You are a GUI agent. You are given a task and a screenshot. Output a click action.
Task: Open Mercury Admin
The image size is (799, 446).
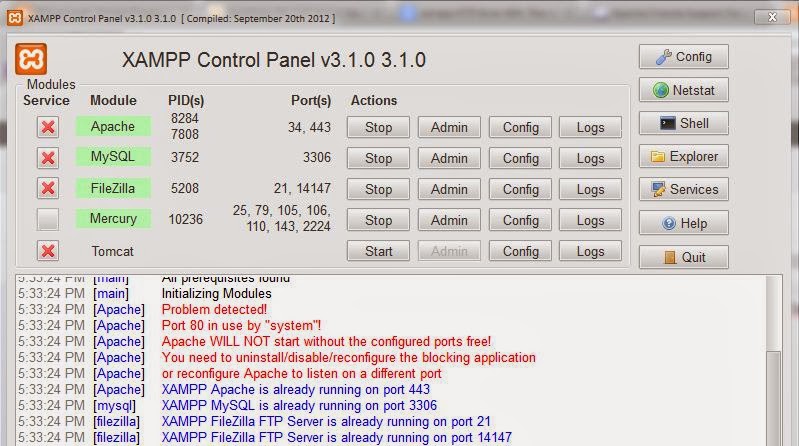pyautogui.click(x=449, y=220)
